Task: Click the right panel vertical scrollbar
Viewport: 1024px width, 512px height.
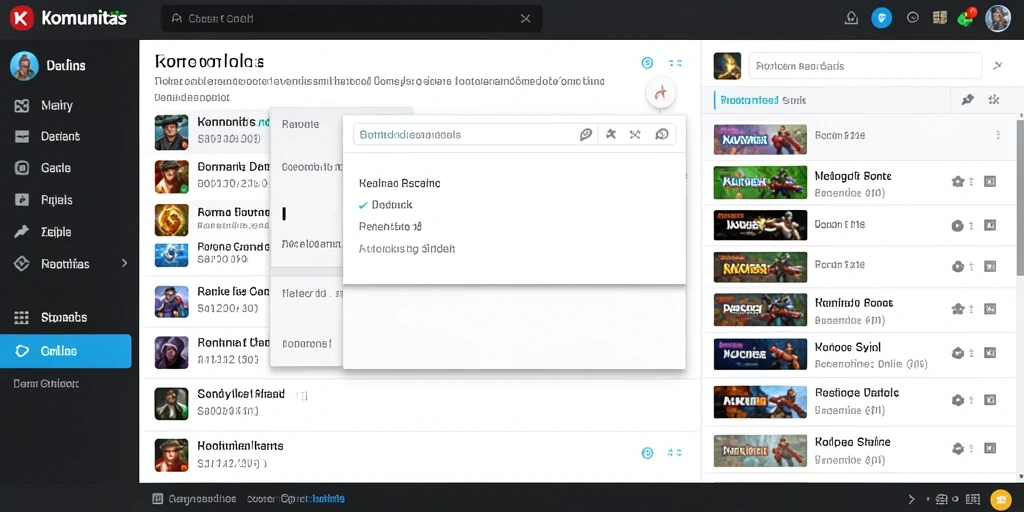Action: [x=1020, y=196]
